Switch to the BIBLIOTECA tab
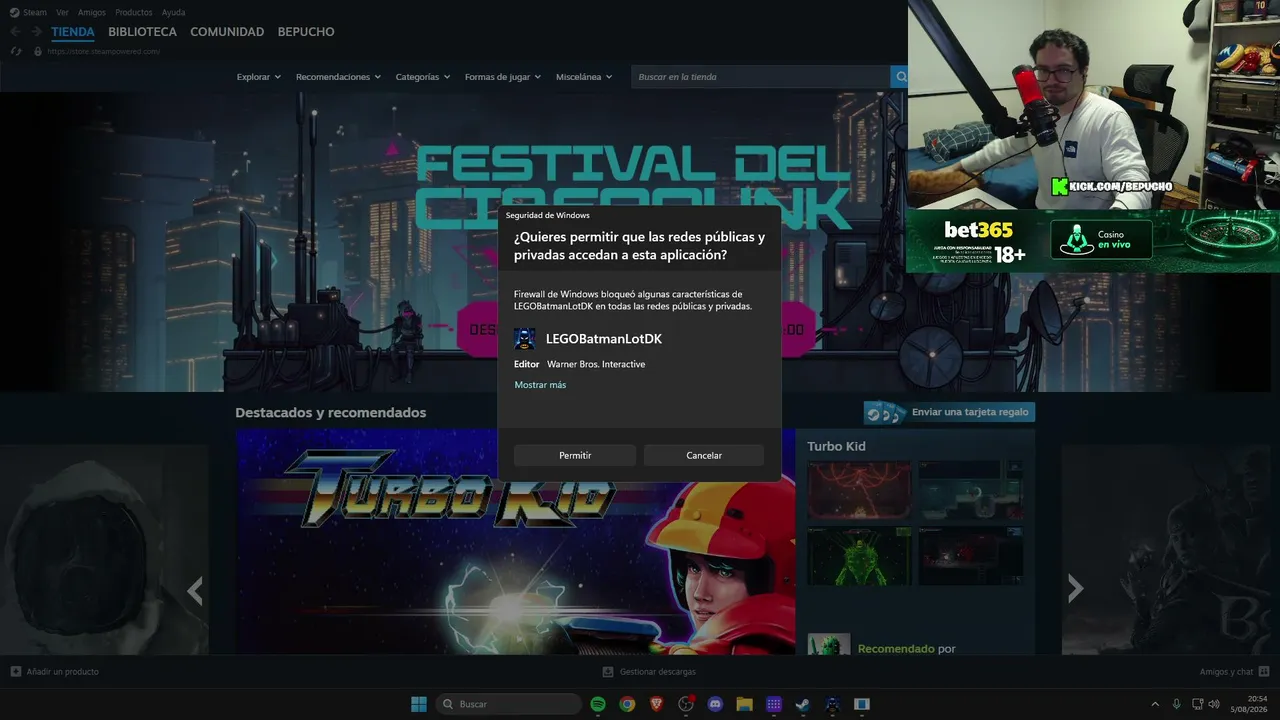The width and height of the screenshot is (1280, 720). pos(143,32)
